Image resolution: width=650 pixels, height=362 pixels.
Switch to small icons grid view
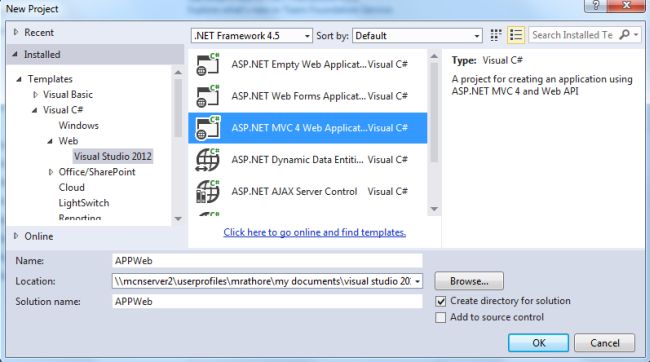(496, 35)
